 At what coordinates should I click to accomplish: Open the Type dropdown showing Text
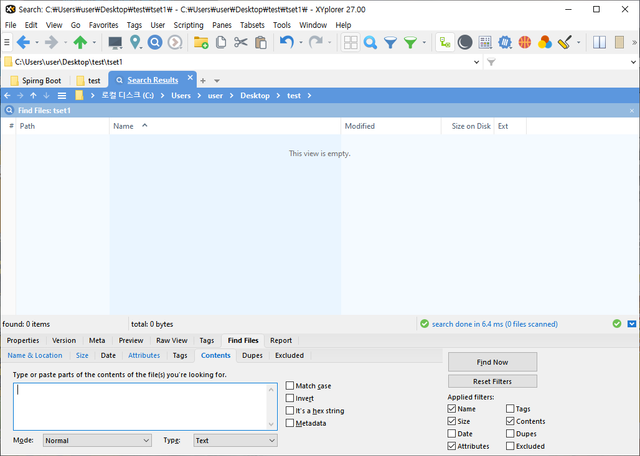point(235,440)
